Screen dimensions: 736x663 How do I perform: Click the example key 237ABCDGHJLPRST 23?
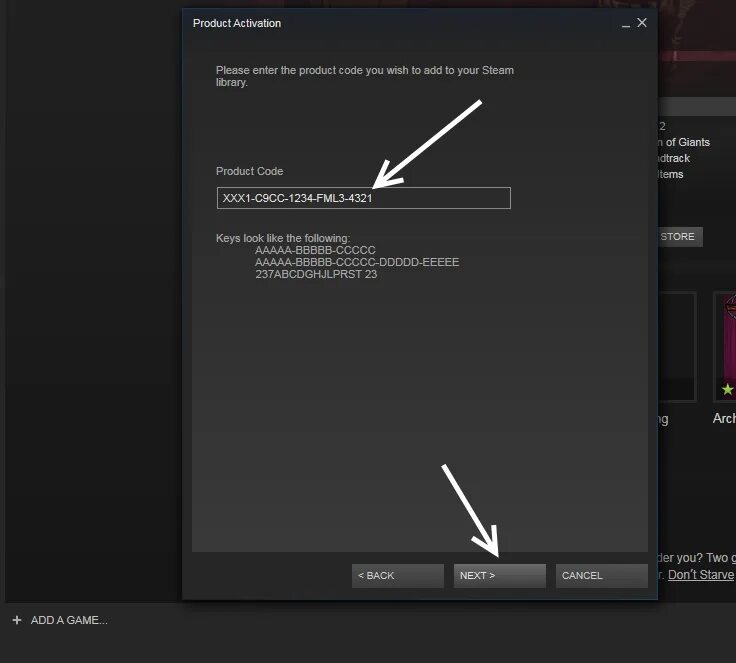click(316, 274)
